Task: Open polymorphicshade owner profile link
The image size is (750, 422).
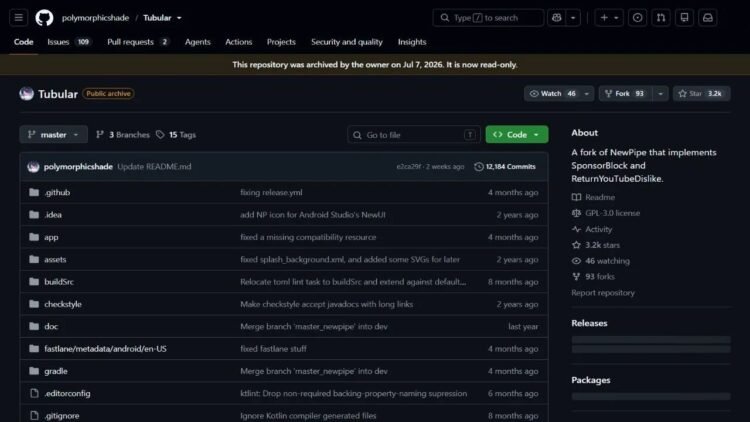Action: coord(95,18)
